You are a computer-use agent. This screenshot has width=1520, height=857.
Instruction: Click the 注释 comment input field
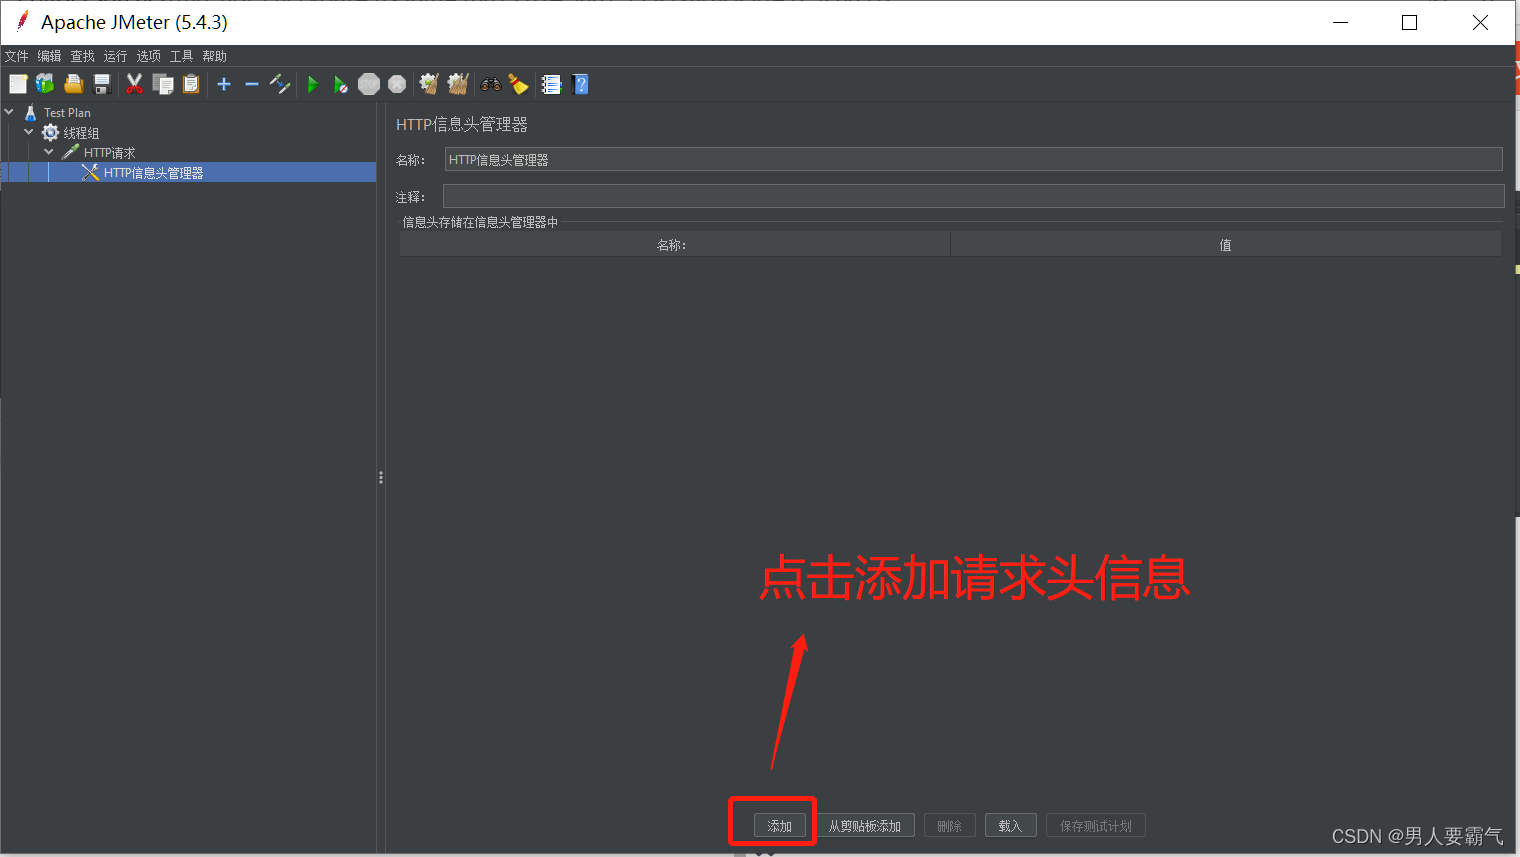click(x=973, y=196)
